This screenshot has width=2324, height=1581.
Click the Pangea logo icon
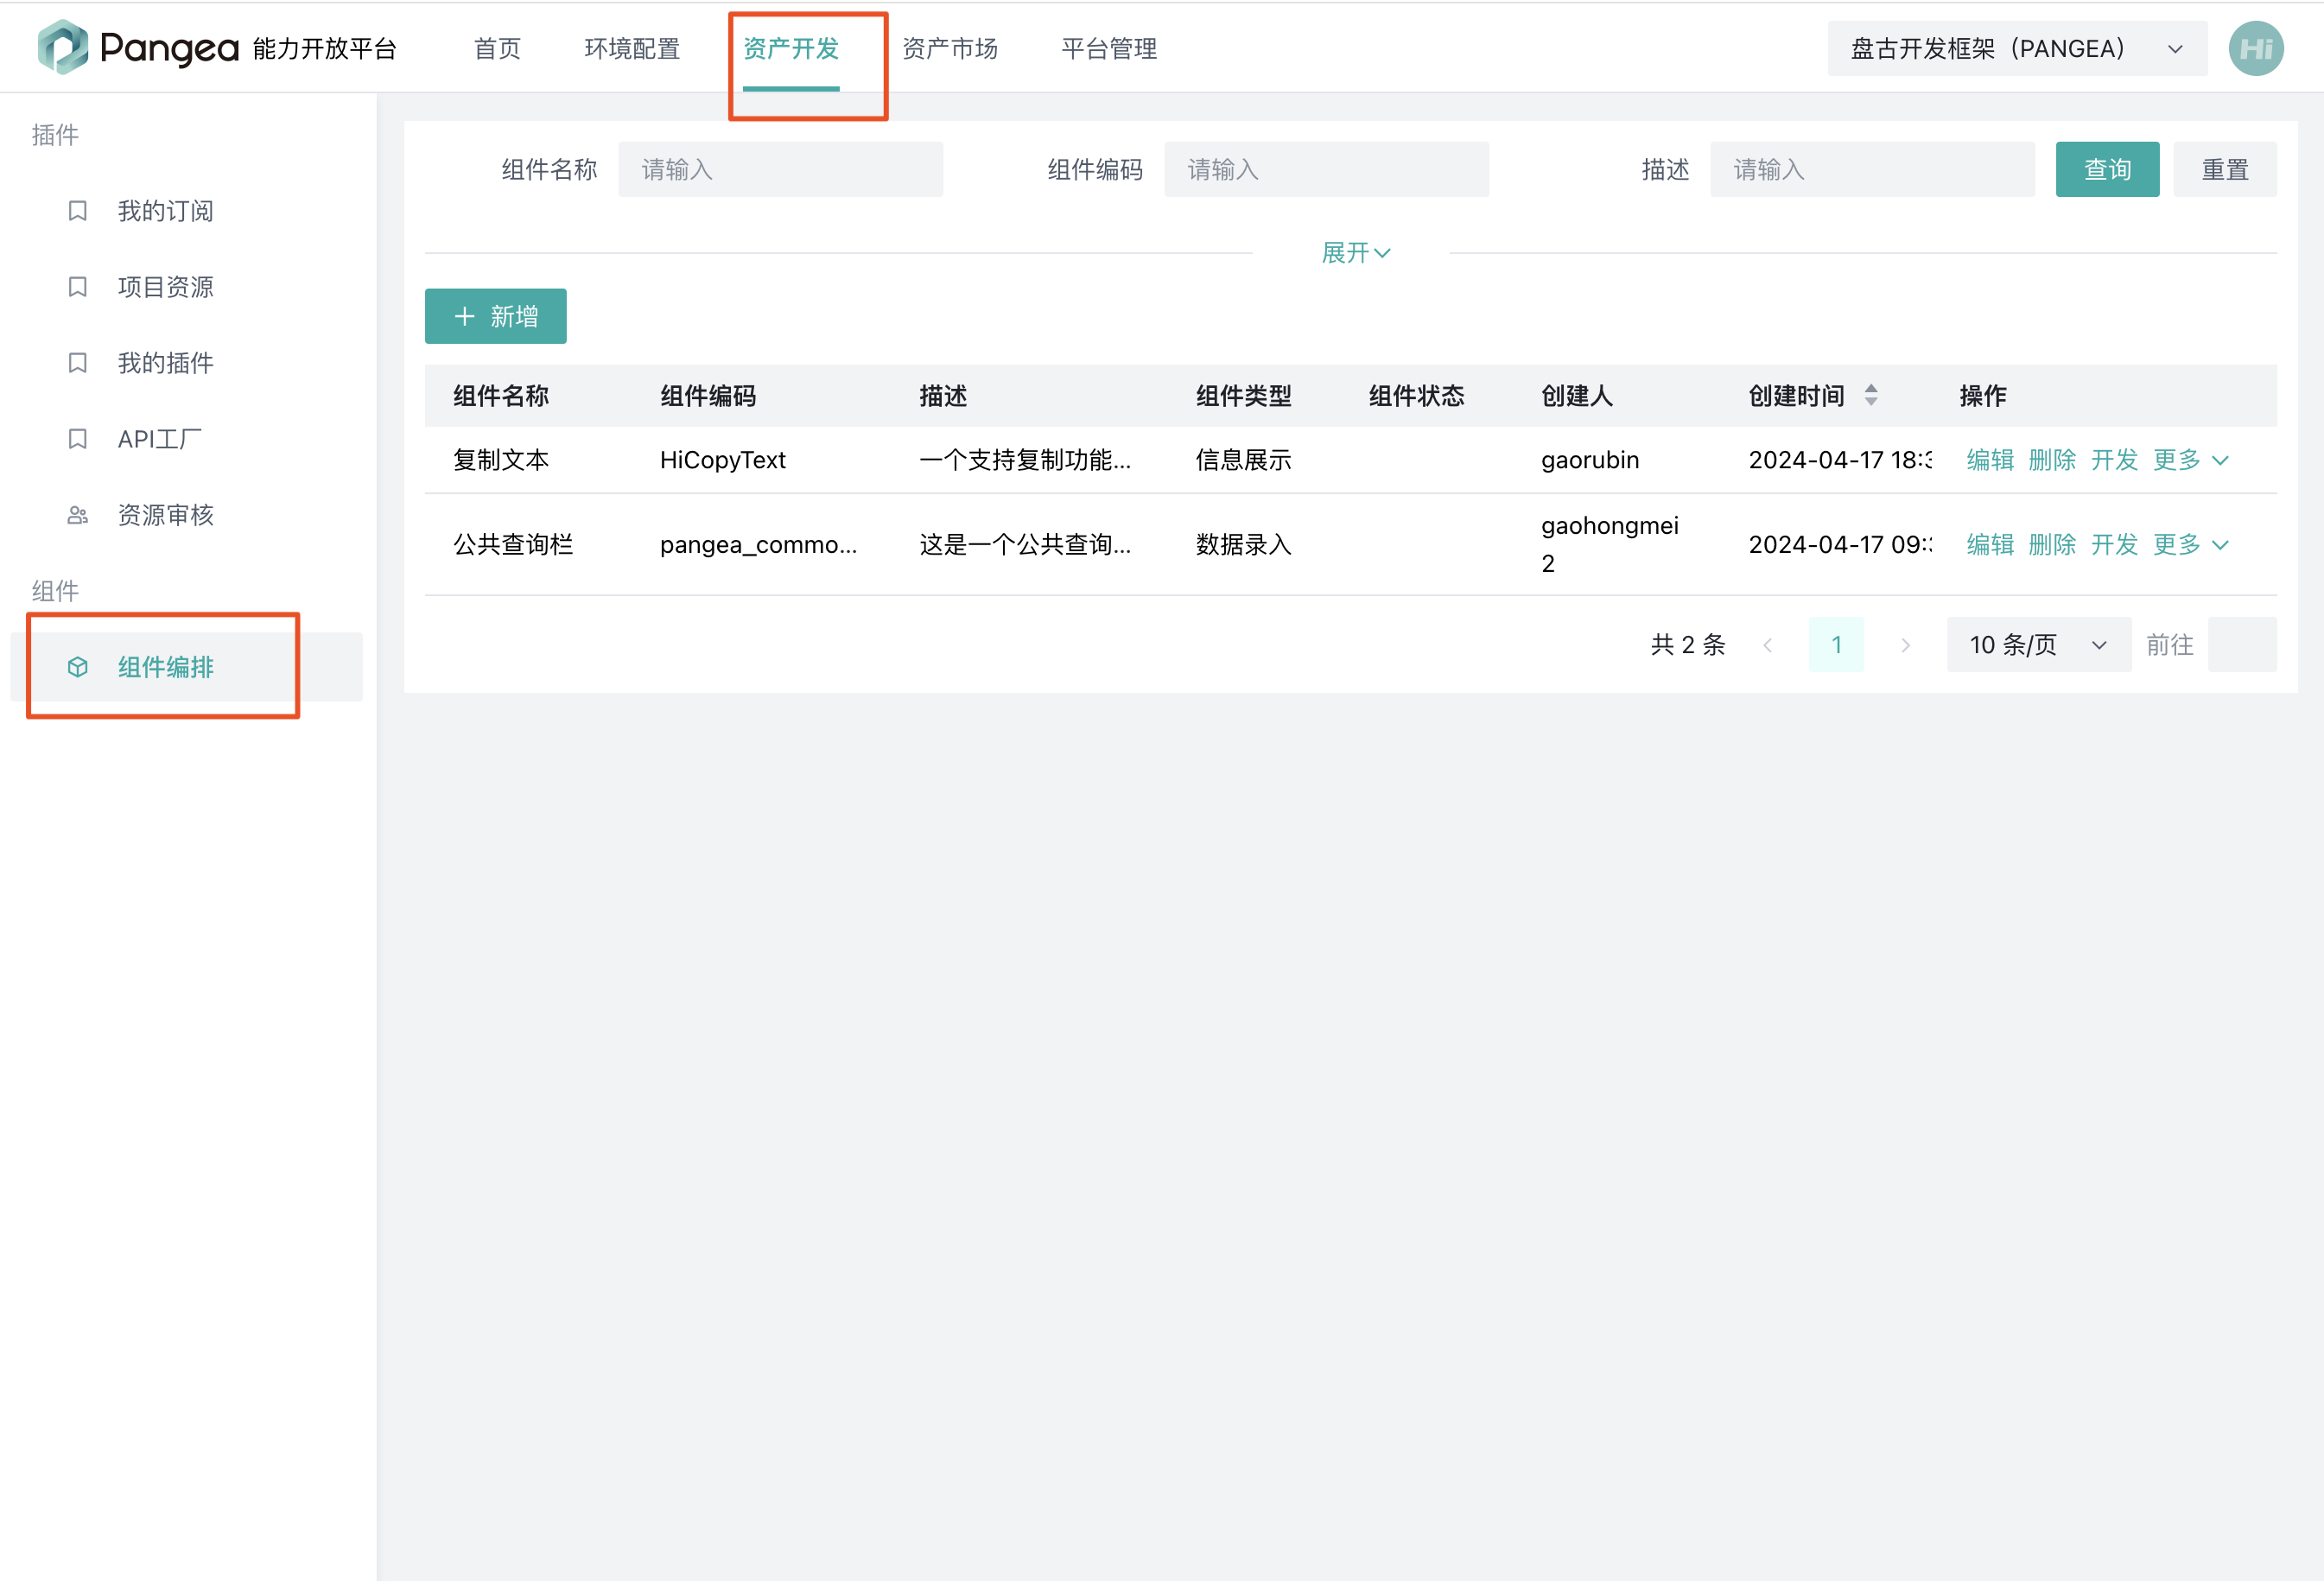(63, 47)
